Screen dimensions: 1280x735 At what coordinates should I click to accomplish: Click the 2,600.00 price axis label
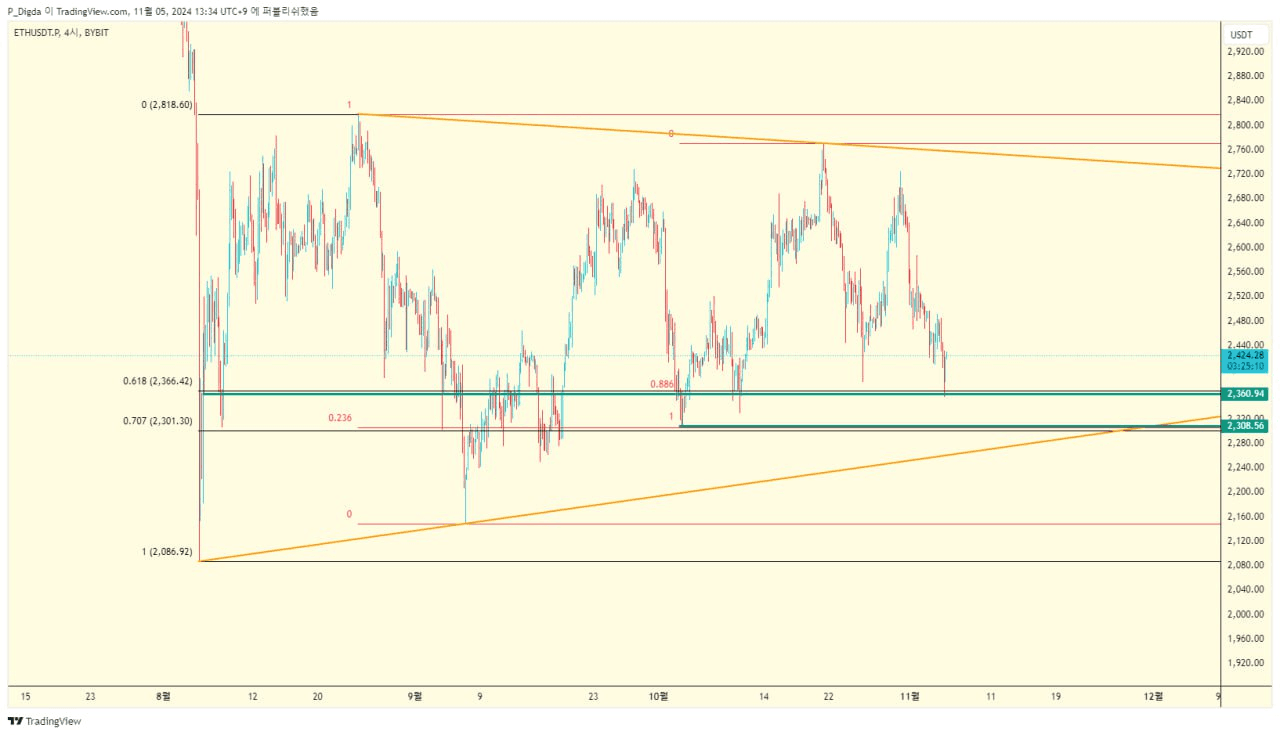[1247, 247]
